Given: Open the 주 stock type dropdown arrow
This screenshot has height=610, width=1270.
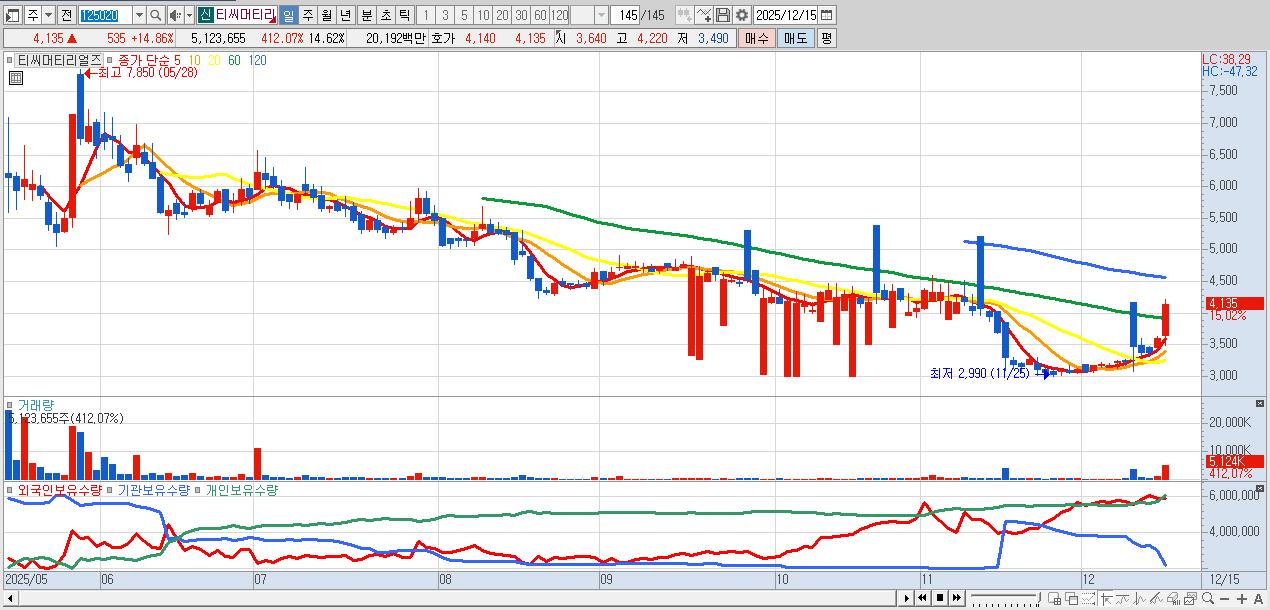Looking at the screenshot, I should (x=48, y=15).
